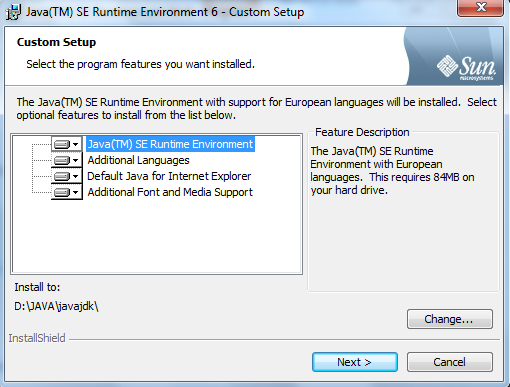Select Default Java for Internet Explorer feature
This screenshot has width=510, height=387.
point(169,176)
